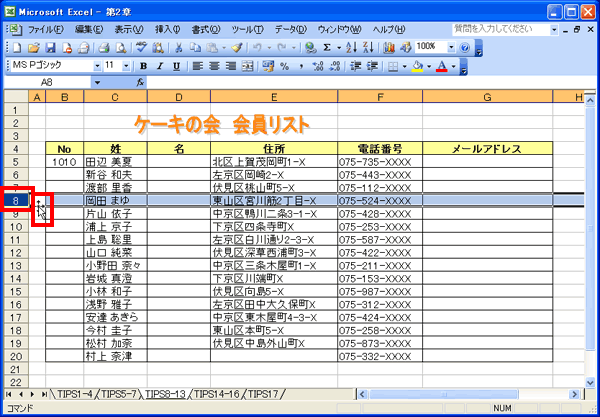Image resolution: width=600 pixels, height=417 pixels.
Task: Click the horizontal scrollbar thumb
Action: 444,394
